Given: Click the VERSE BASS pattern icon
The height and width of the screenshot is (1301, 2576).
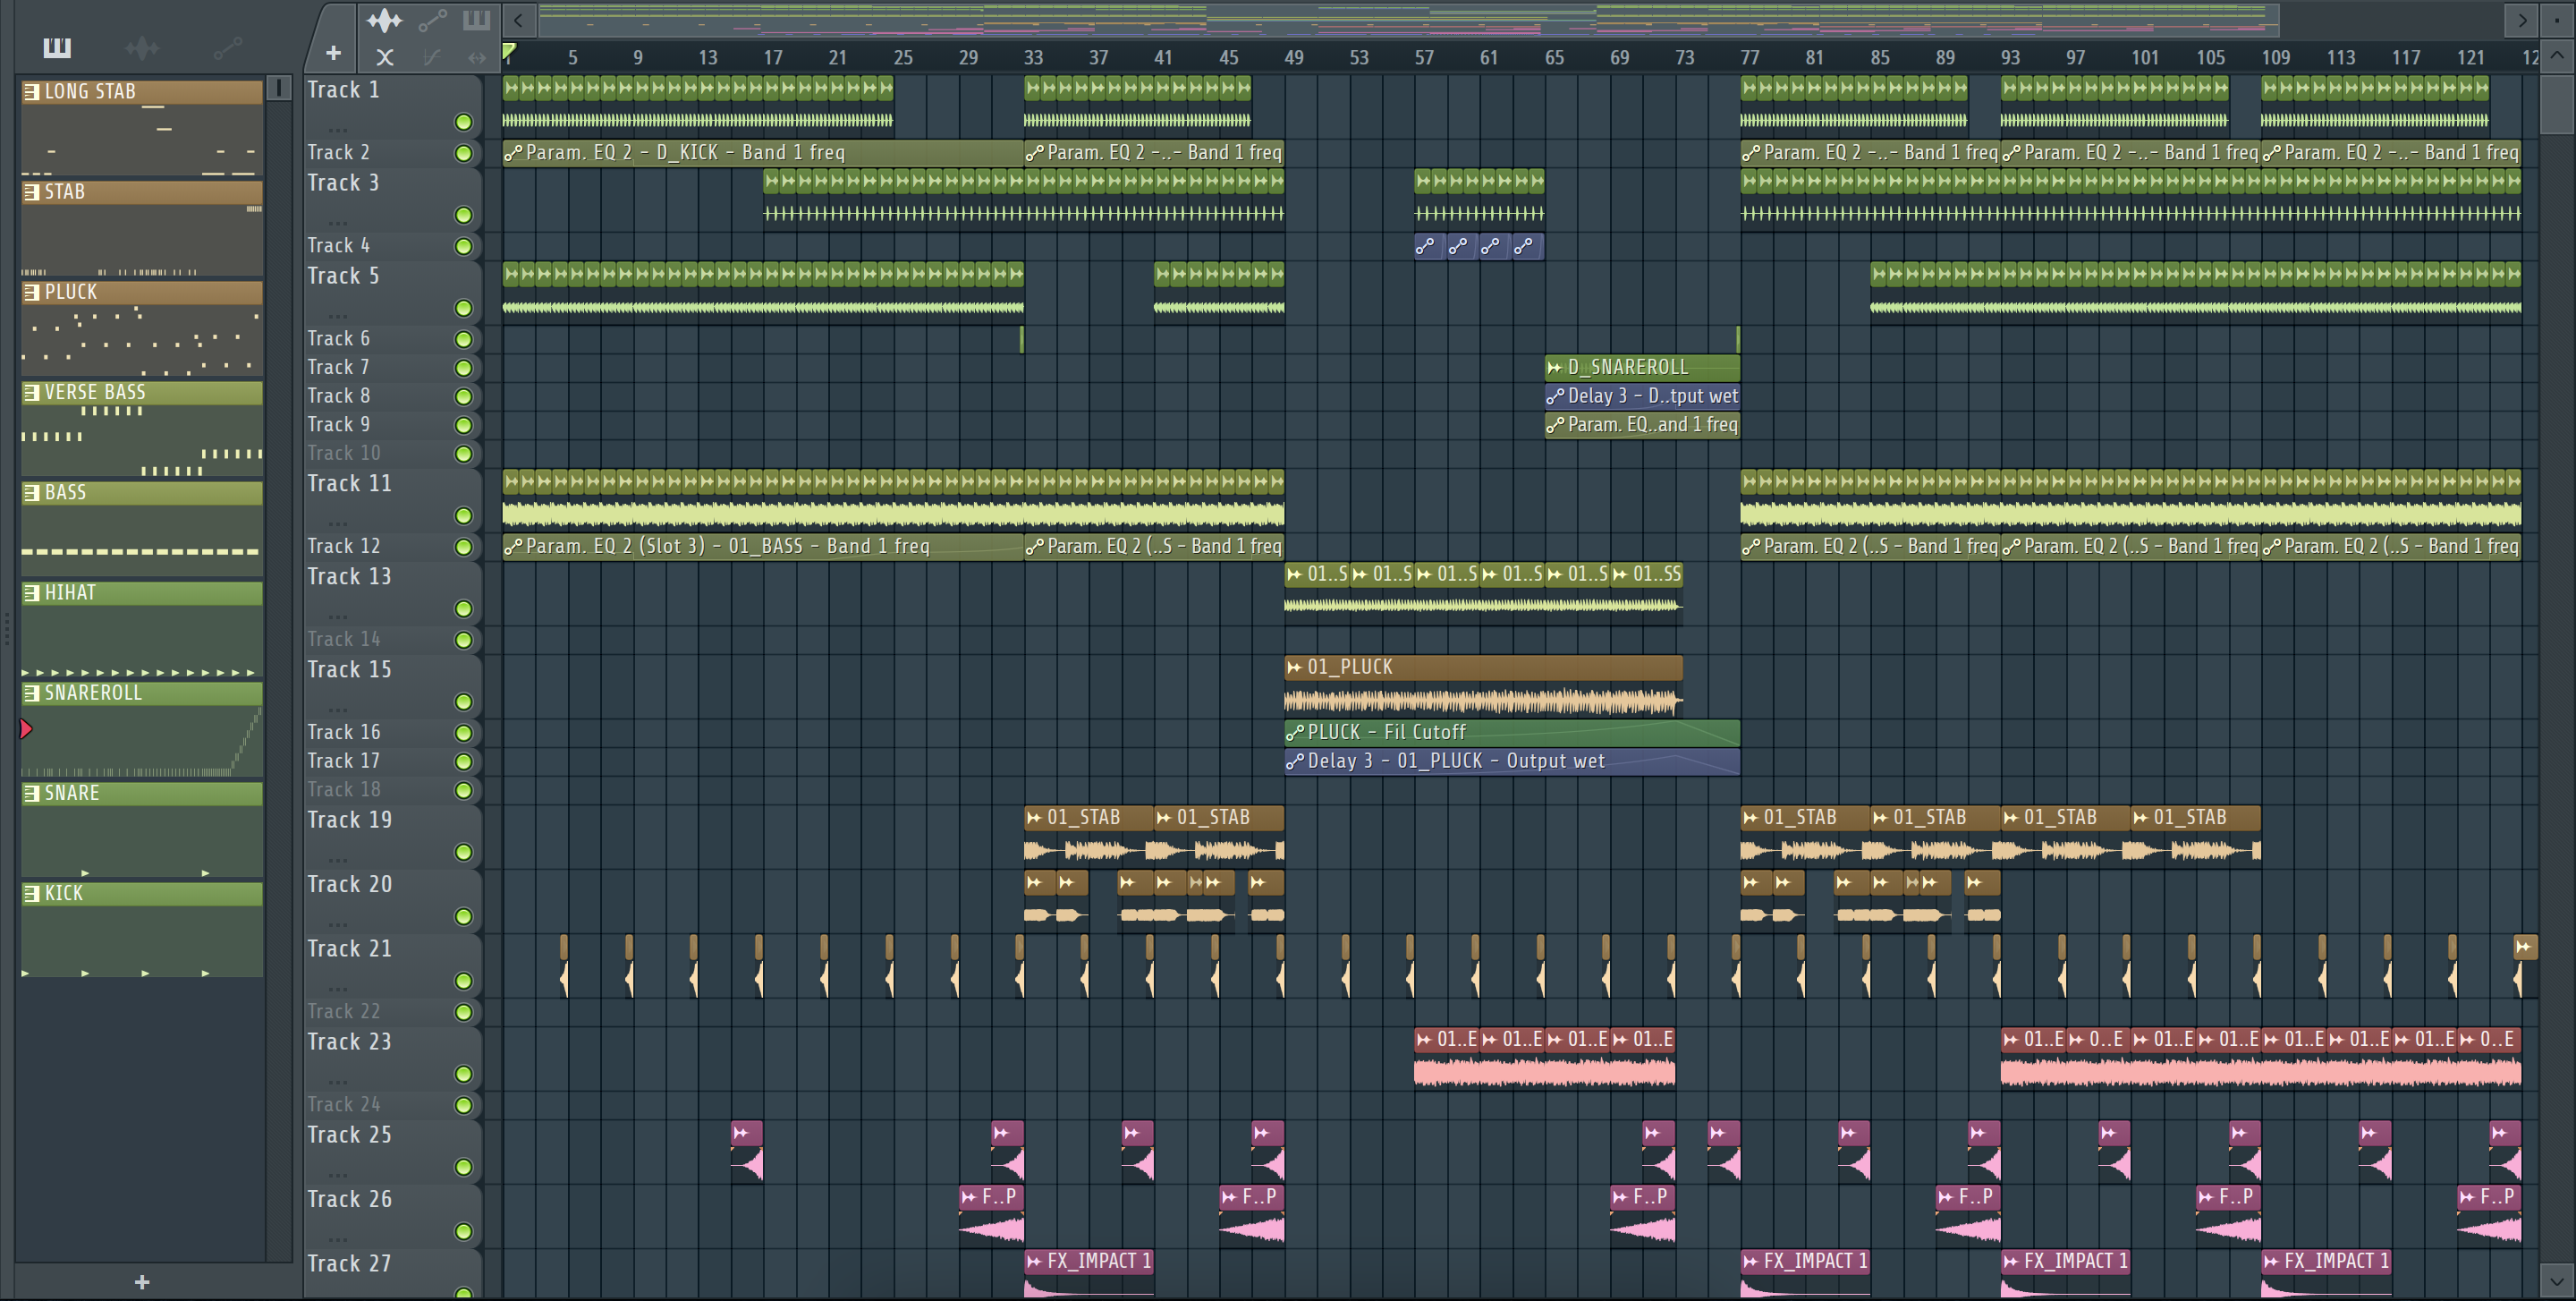Looking at the screenshot, I should click(x=31, y=392).
